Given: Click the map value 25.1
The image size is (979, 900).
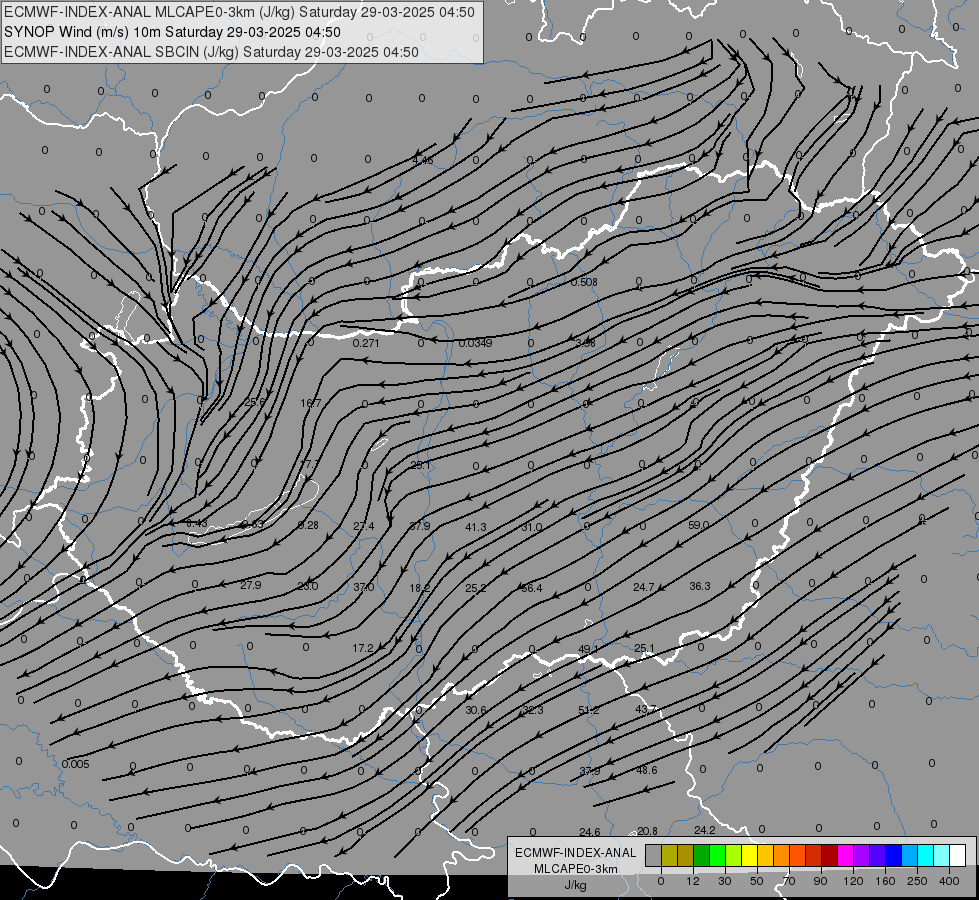Looking at the screenshot, I should [644, 648].
